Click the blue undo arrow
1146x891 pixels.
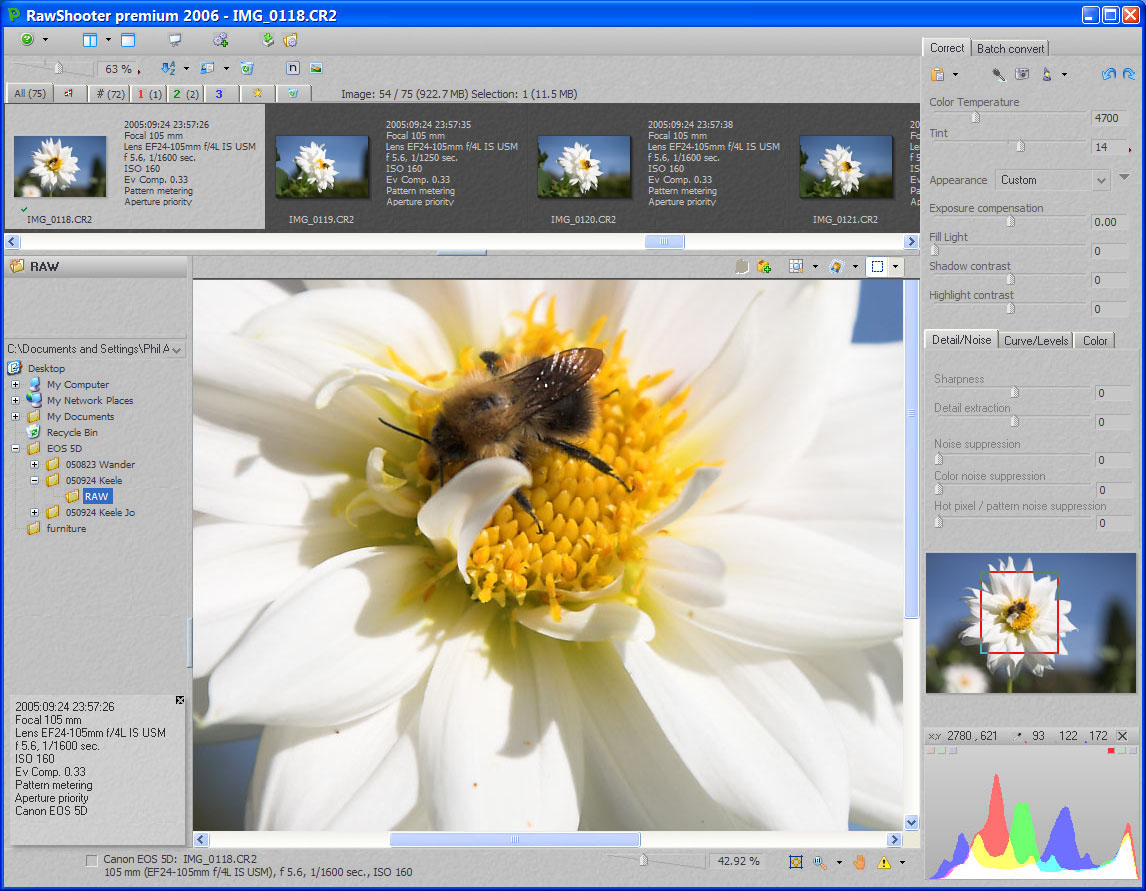1108,74
